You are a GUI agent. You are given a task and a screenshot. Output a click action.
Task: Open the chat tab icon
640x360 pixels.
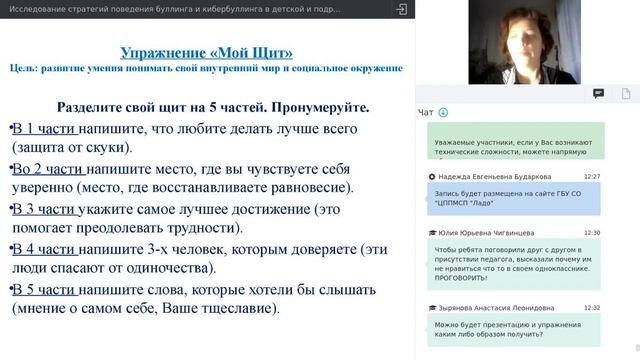click(598, 93)
